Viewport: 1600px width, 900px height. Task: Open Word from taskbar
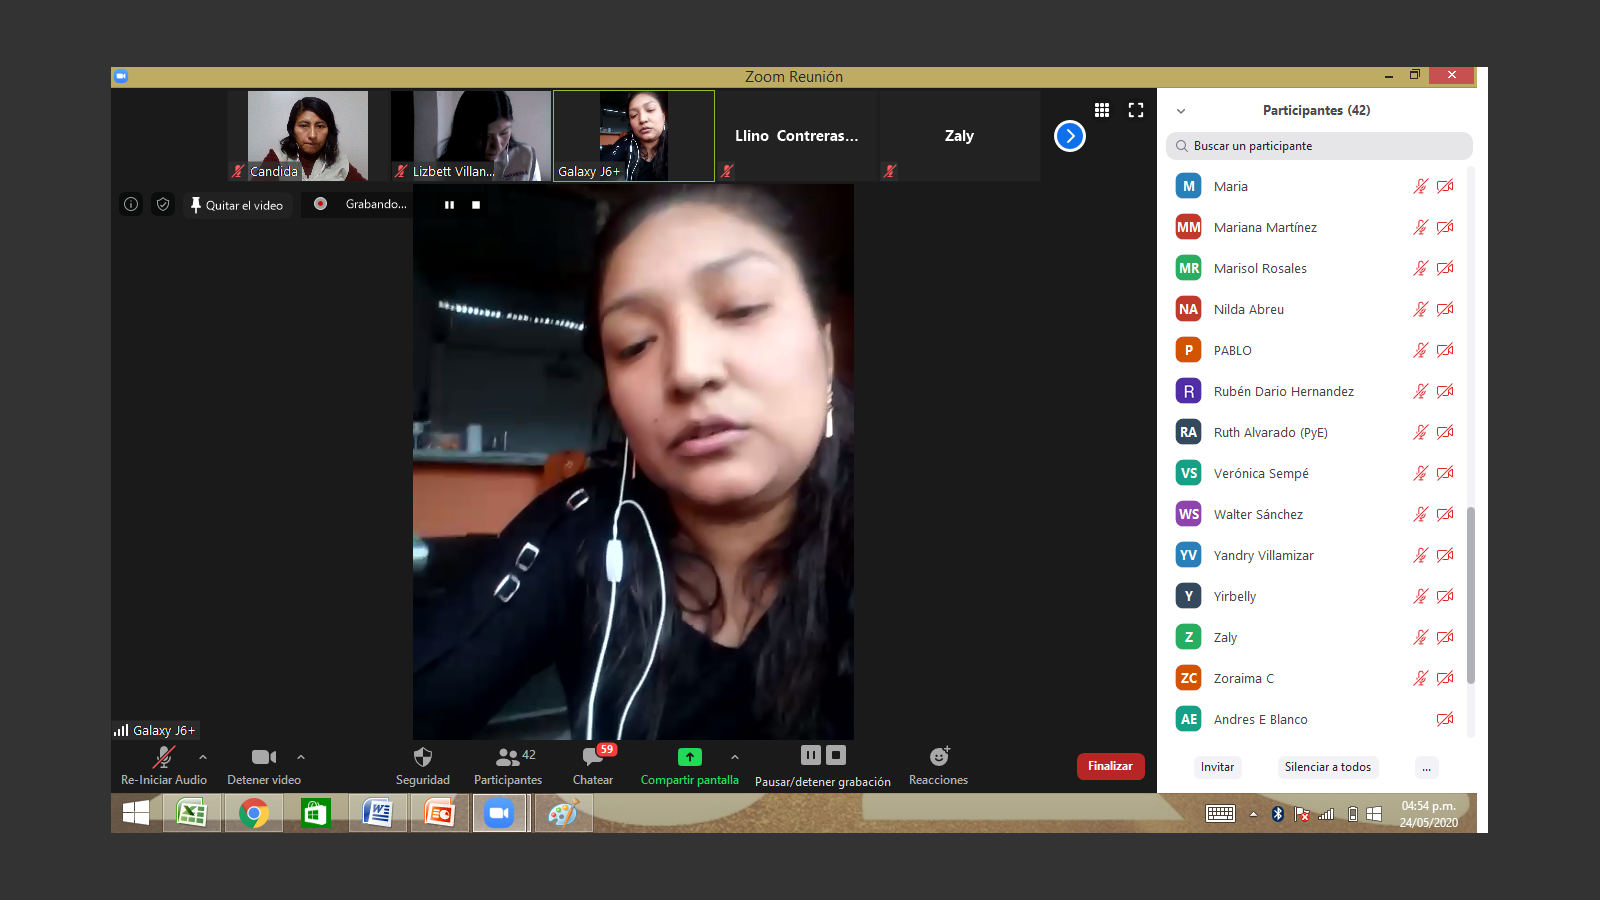[378, 814]
